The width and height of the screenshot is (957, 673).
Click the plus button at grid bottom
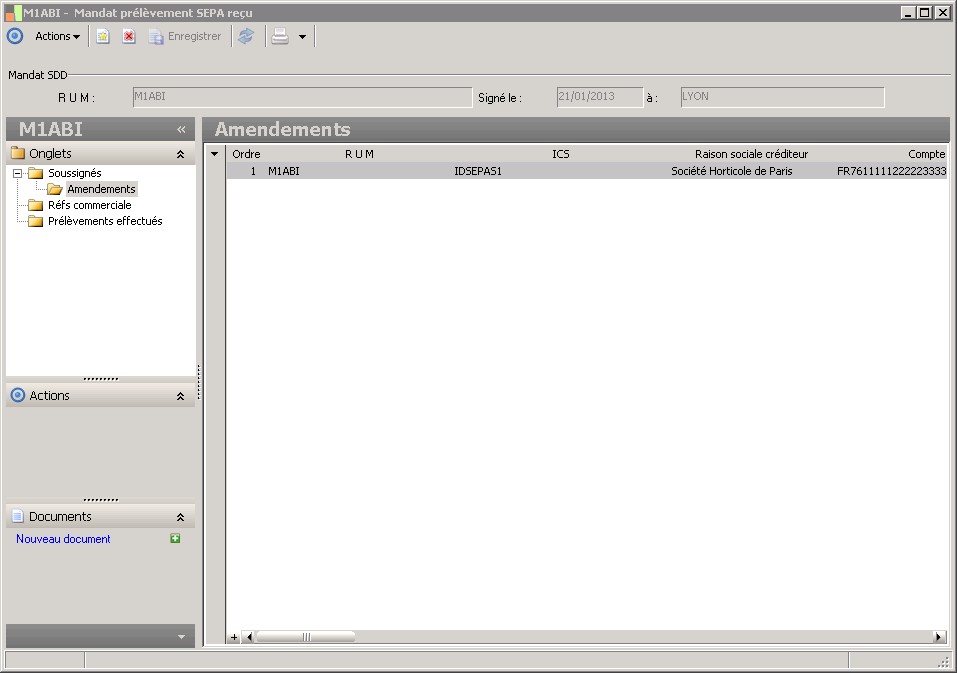[x=234, y=637]
